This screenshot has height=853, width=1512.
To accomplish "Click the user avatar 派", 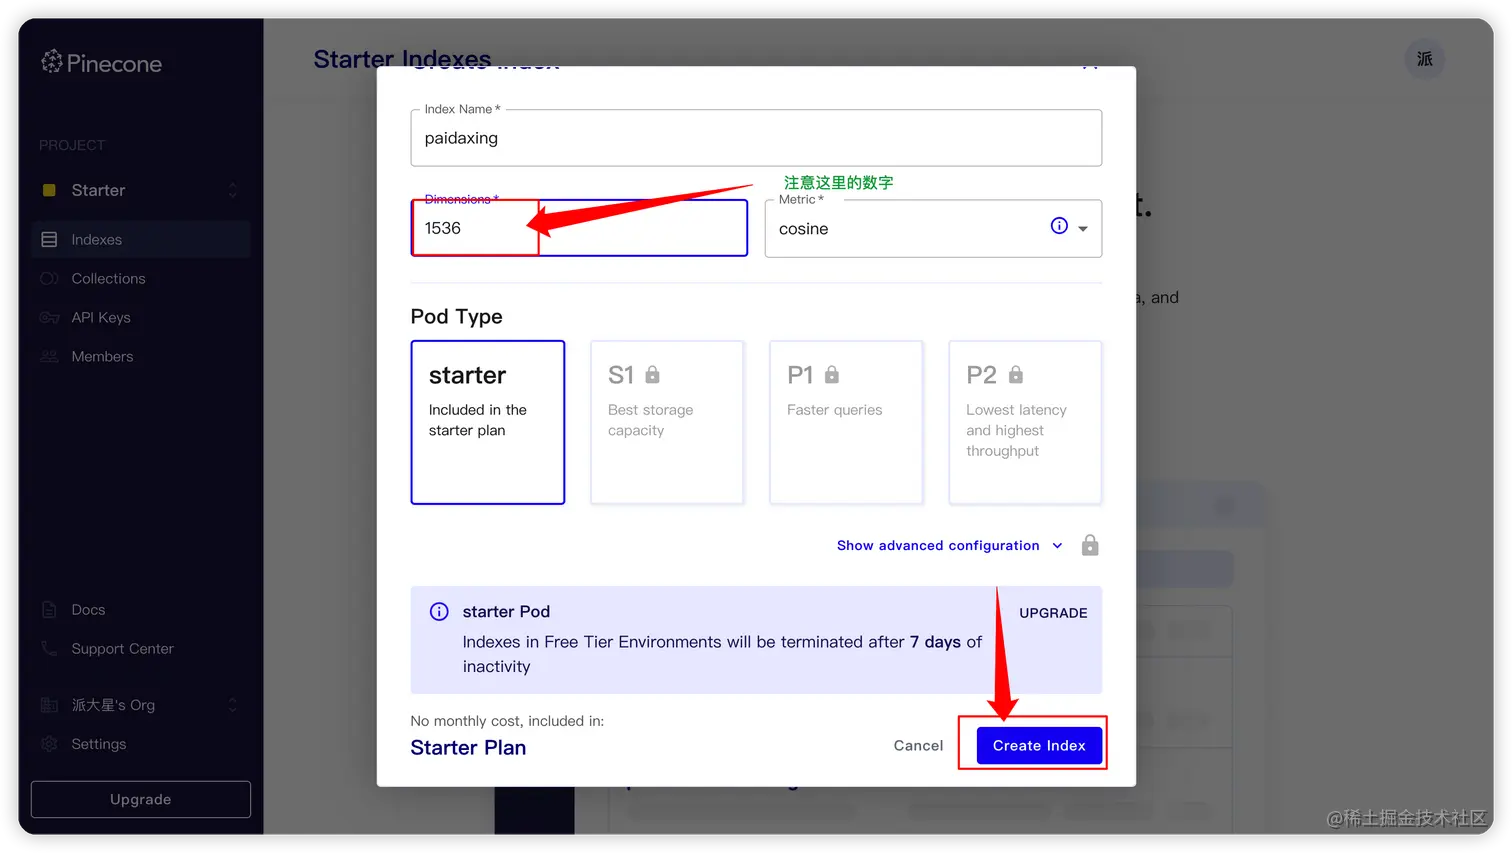I will (1424, 59).
